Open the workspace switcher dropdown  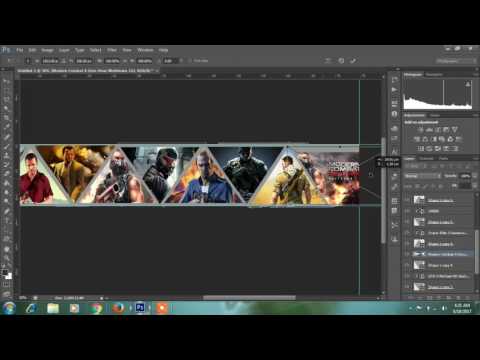click(456, 61)
